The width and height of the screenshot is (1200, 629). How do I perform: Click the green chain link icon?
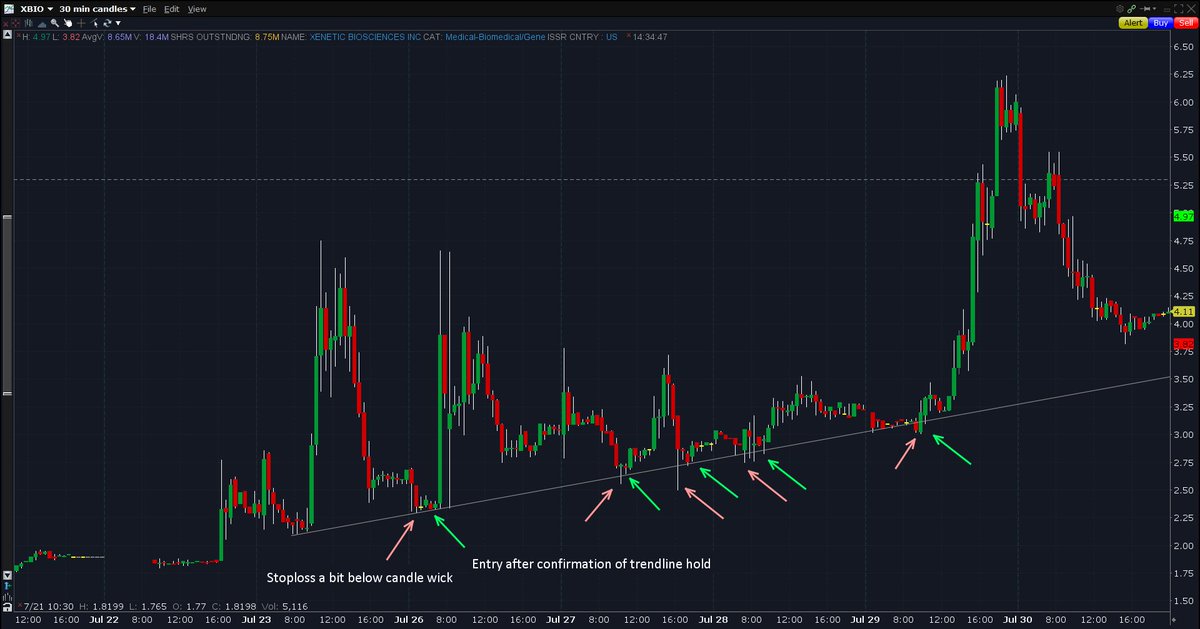[1132, 8]
